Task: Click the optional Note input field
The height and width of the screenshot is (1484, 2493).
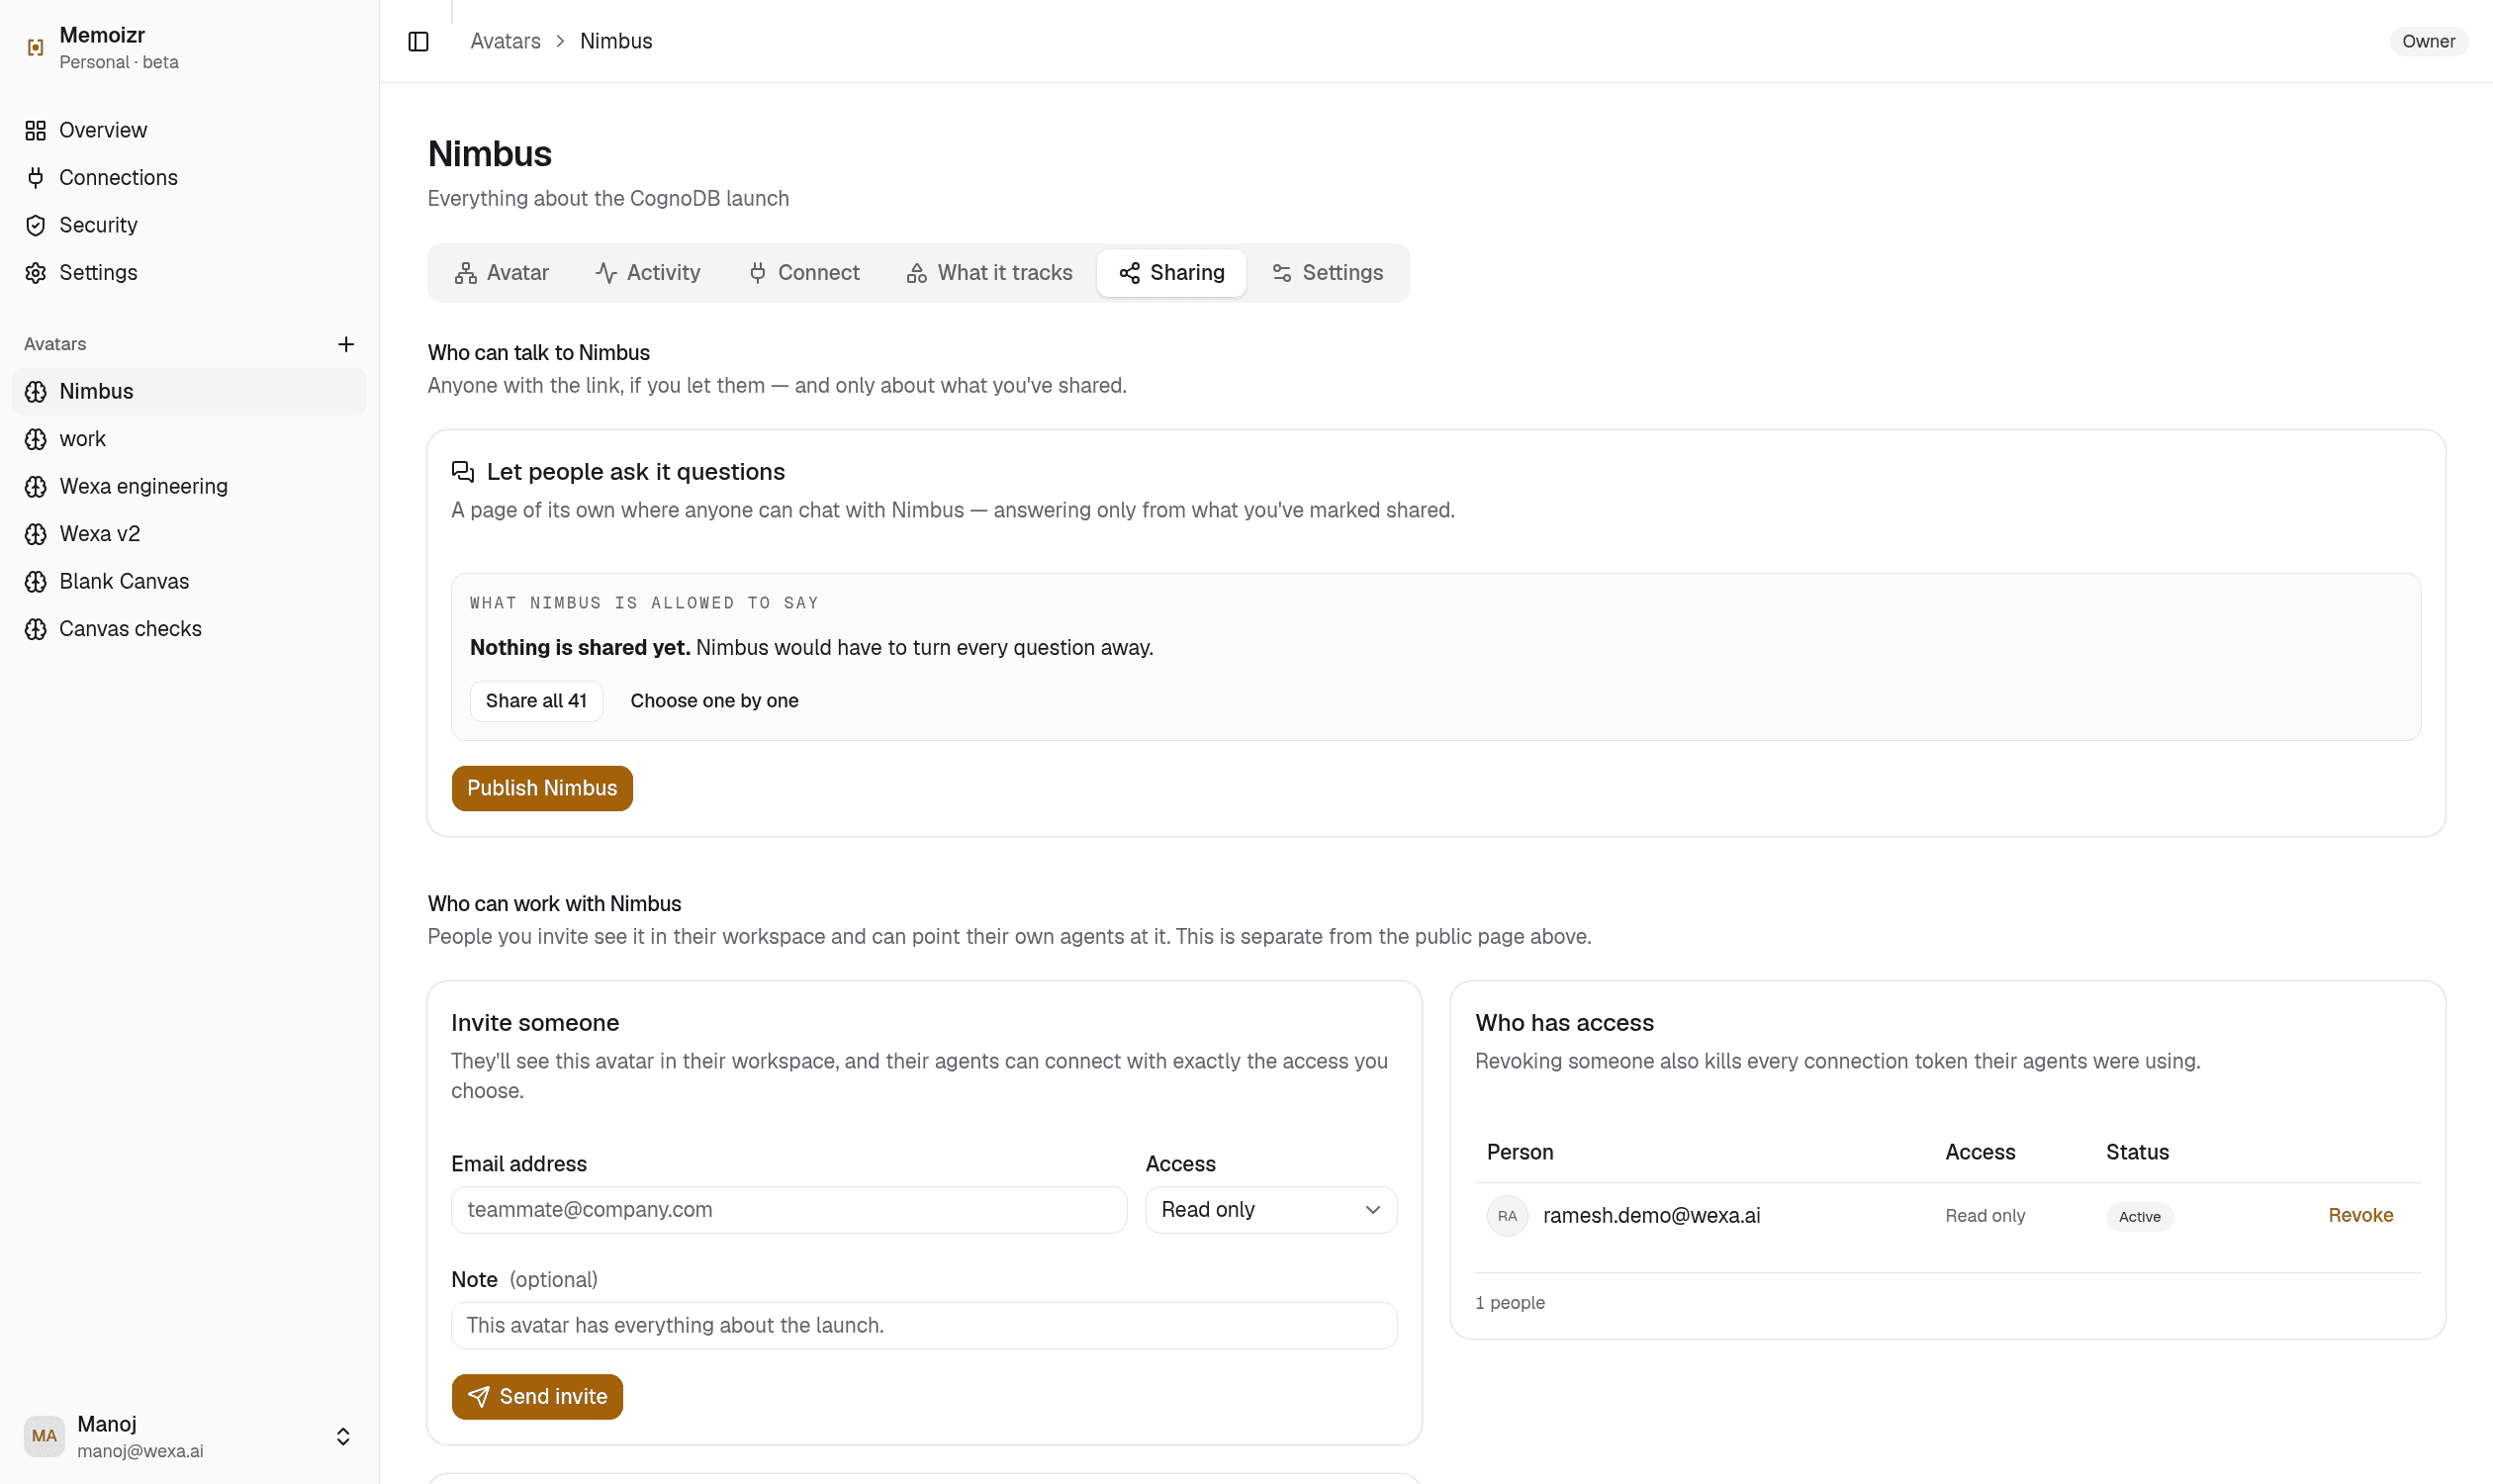Action: click(924, 1326)
